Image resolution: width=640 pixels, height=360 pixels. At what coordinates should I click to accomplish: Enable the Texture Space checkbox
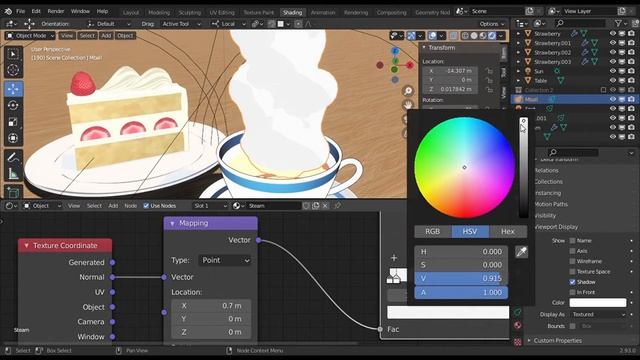572,271
